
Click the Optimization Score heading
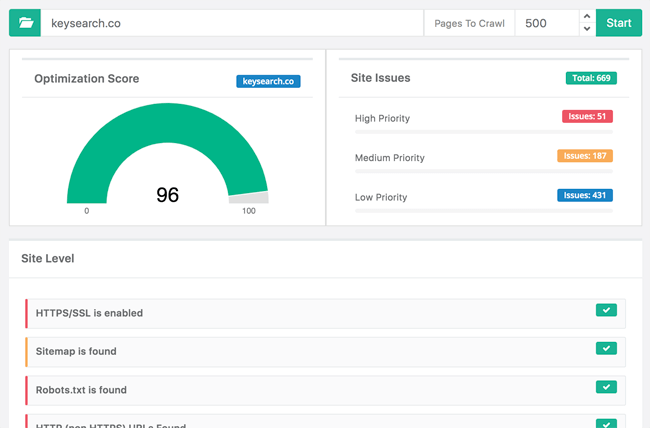(87, 79)
